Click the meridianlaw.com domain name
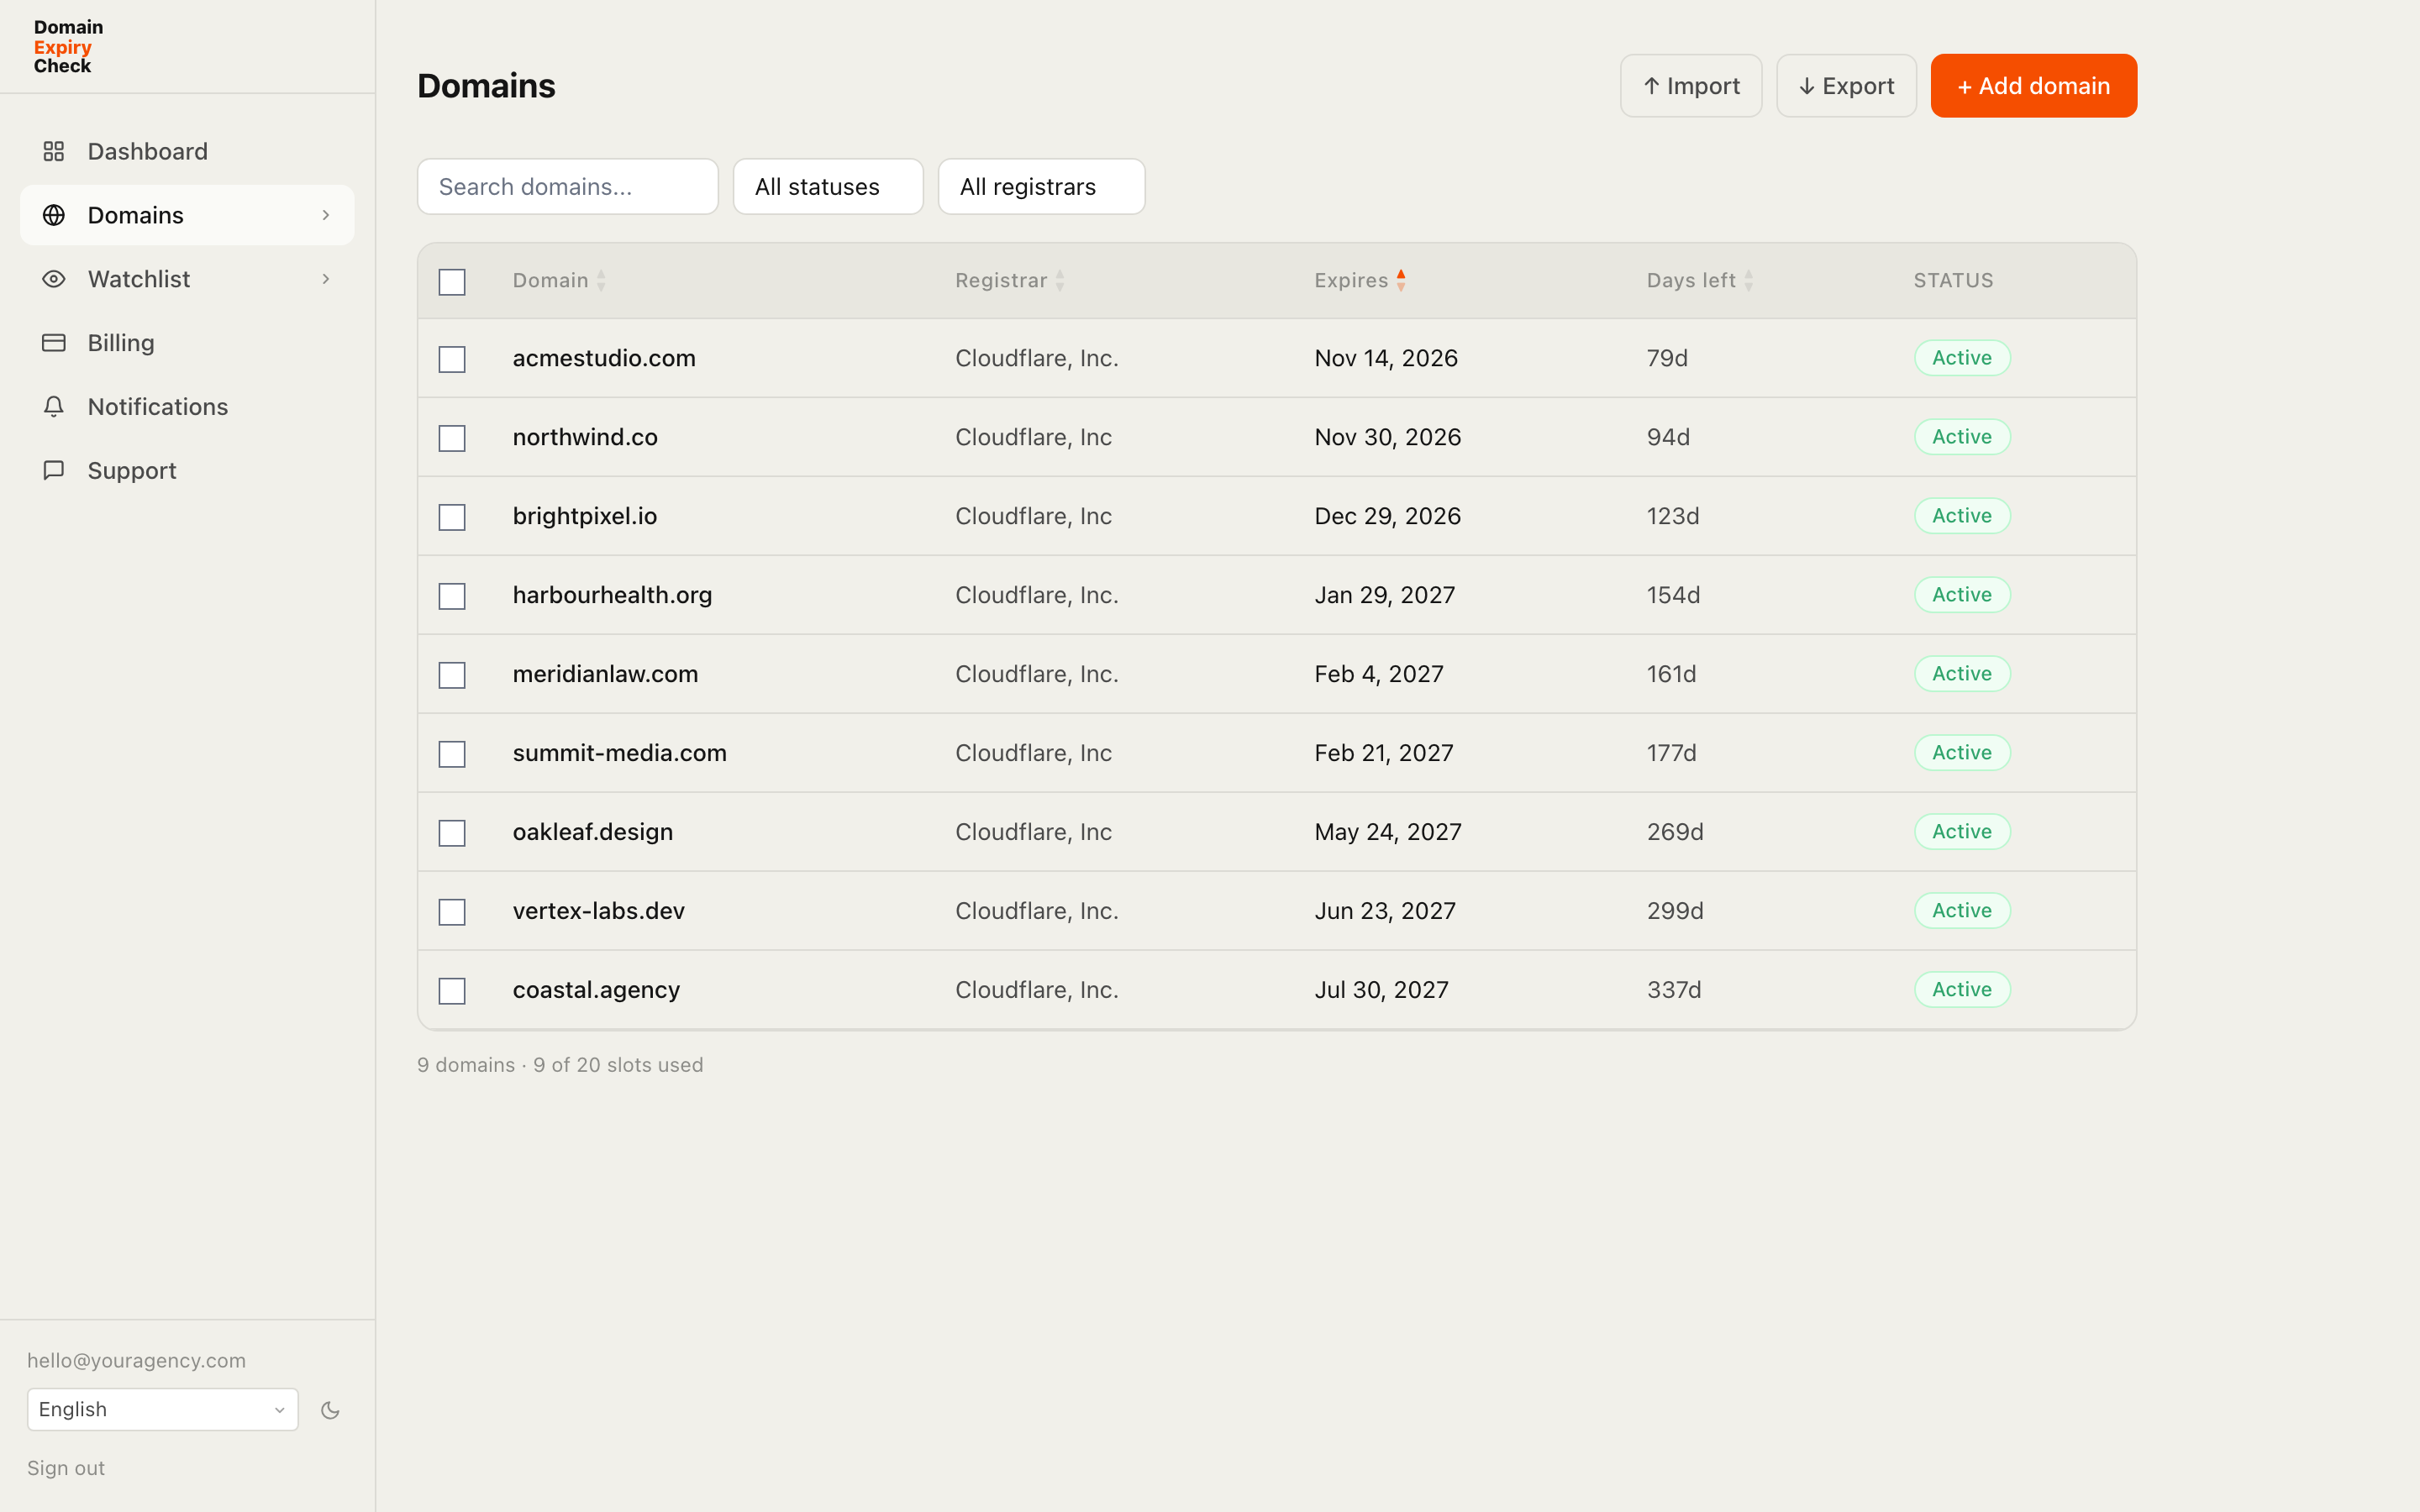Viewport: 2420px width, 1512px height. click(605, 674)
